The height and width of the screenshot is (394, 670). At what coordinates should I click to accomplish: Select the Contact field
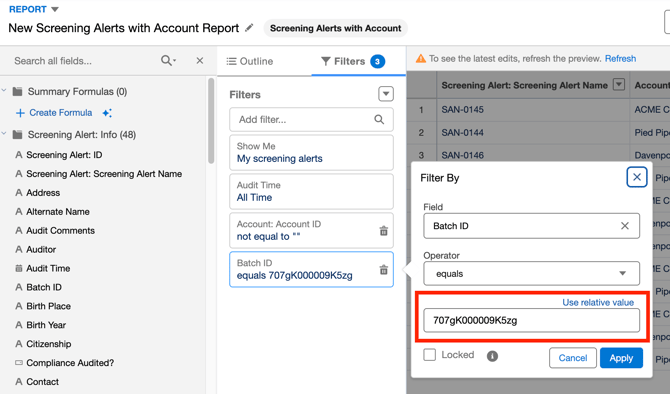42,382
